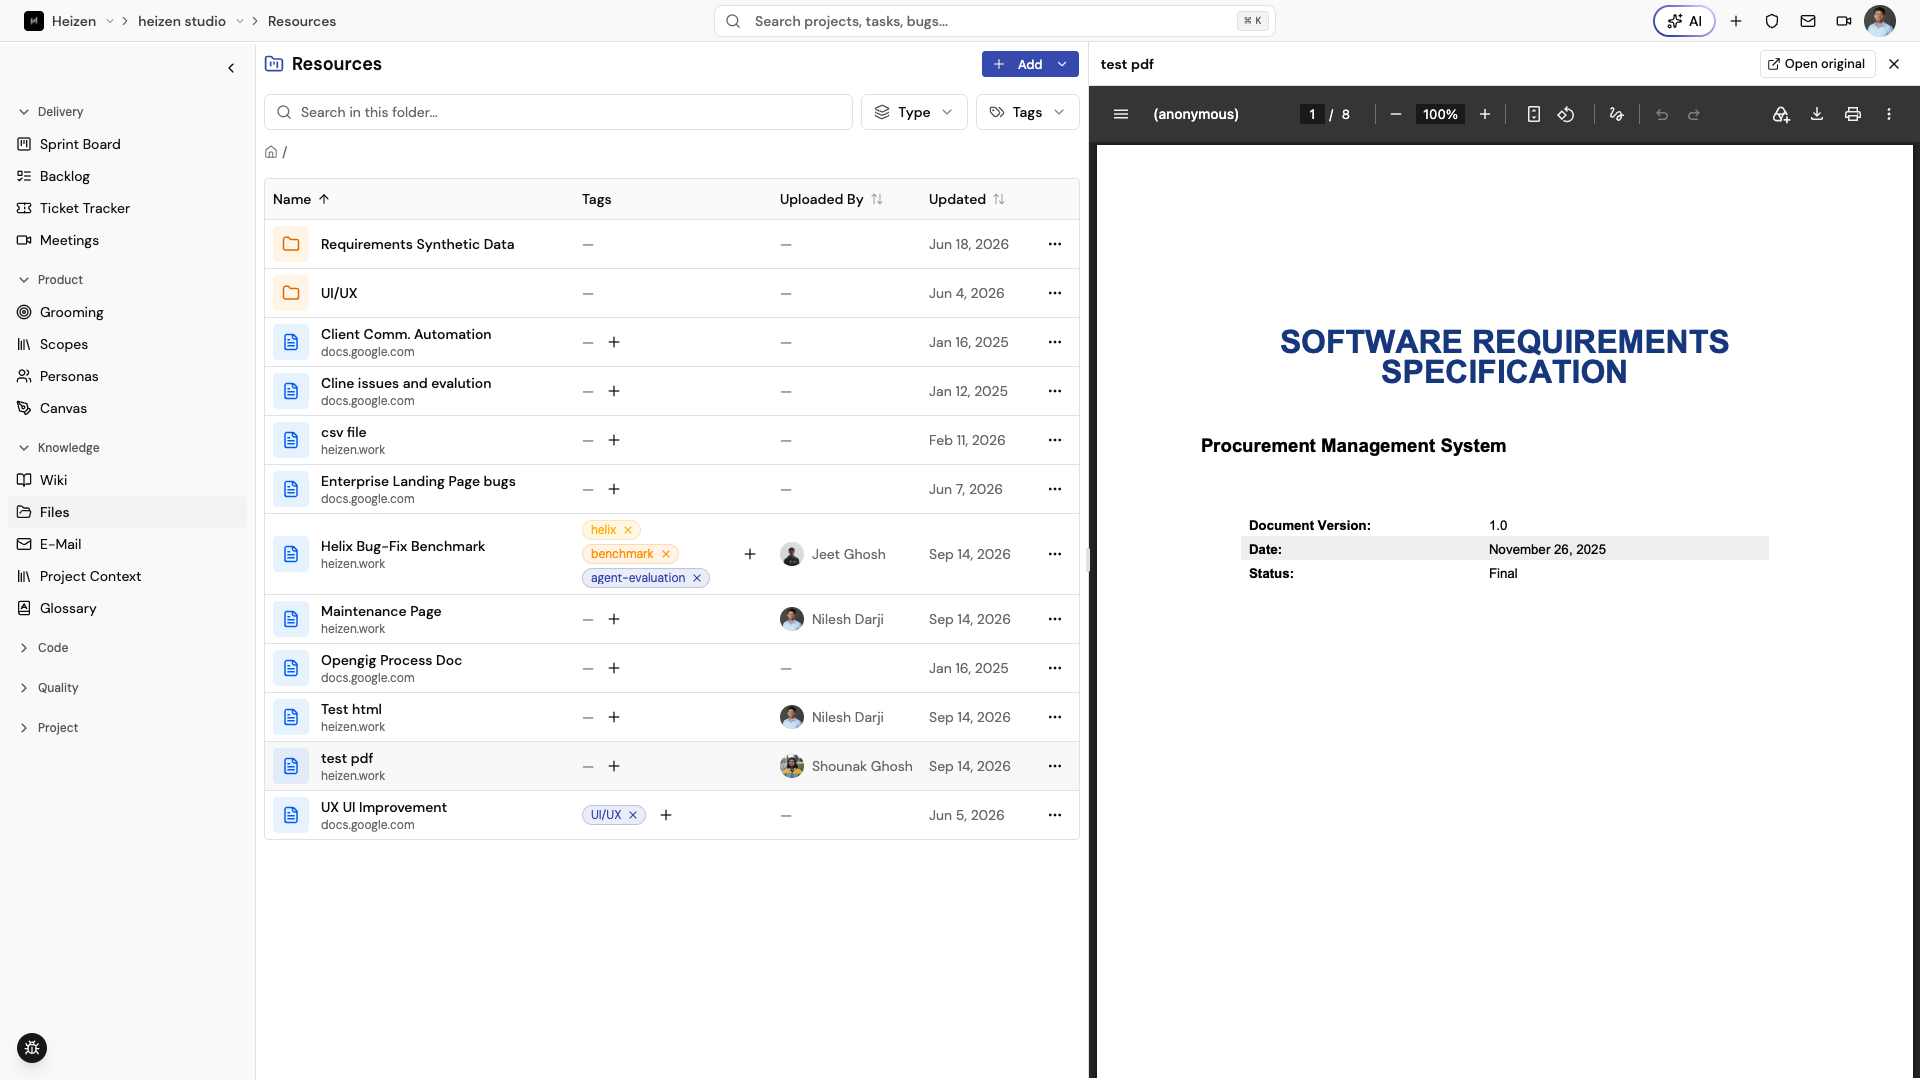The image size is (1920, 1080).
Task: Expand the Quality section
Action: coord(48,688)
